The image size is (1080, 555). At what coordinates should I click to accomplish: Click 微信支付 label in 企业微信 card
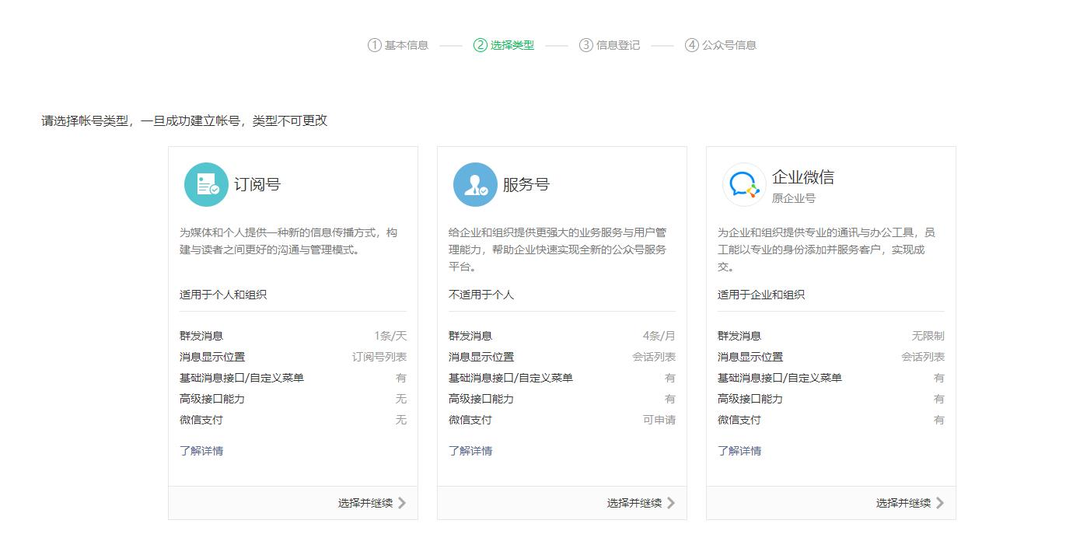coord(739,420)
